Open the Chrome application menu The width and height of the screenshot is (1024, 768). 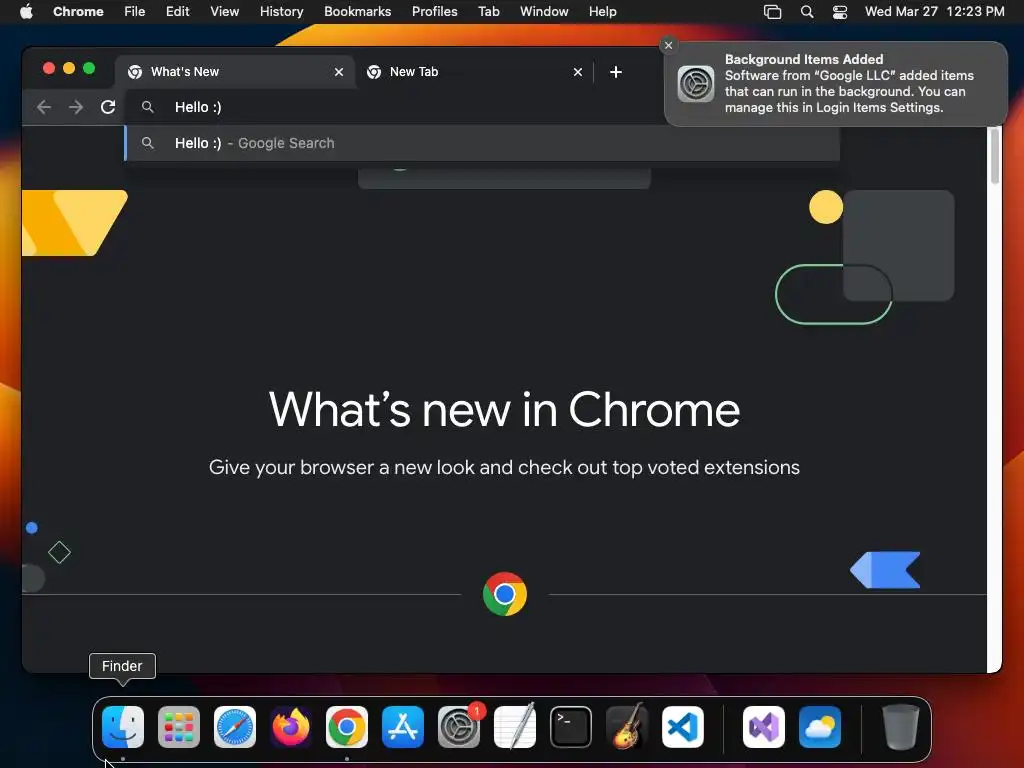(x=78, y=12)
